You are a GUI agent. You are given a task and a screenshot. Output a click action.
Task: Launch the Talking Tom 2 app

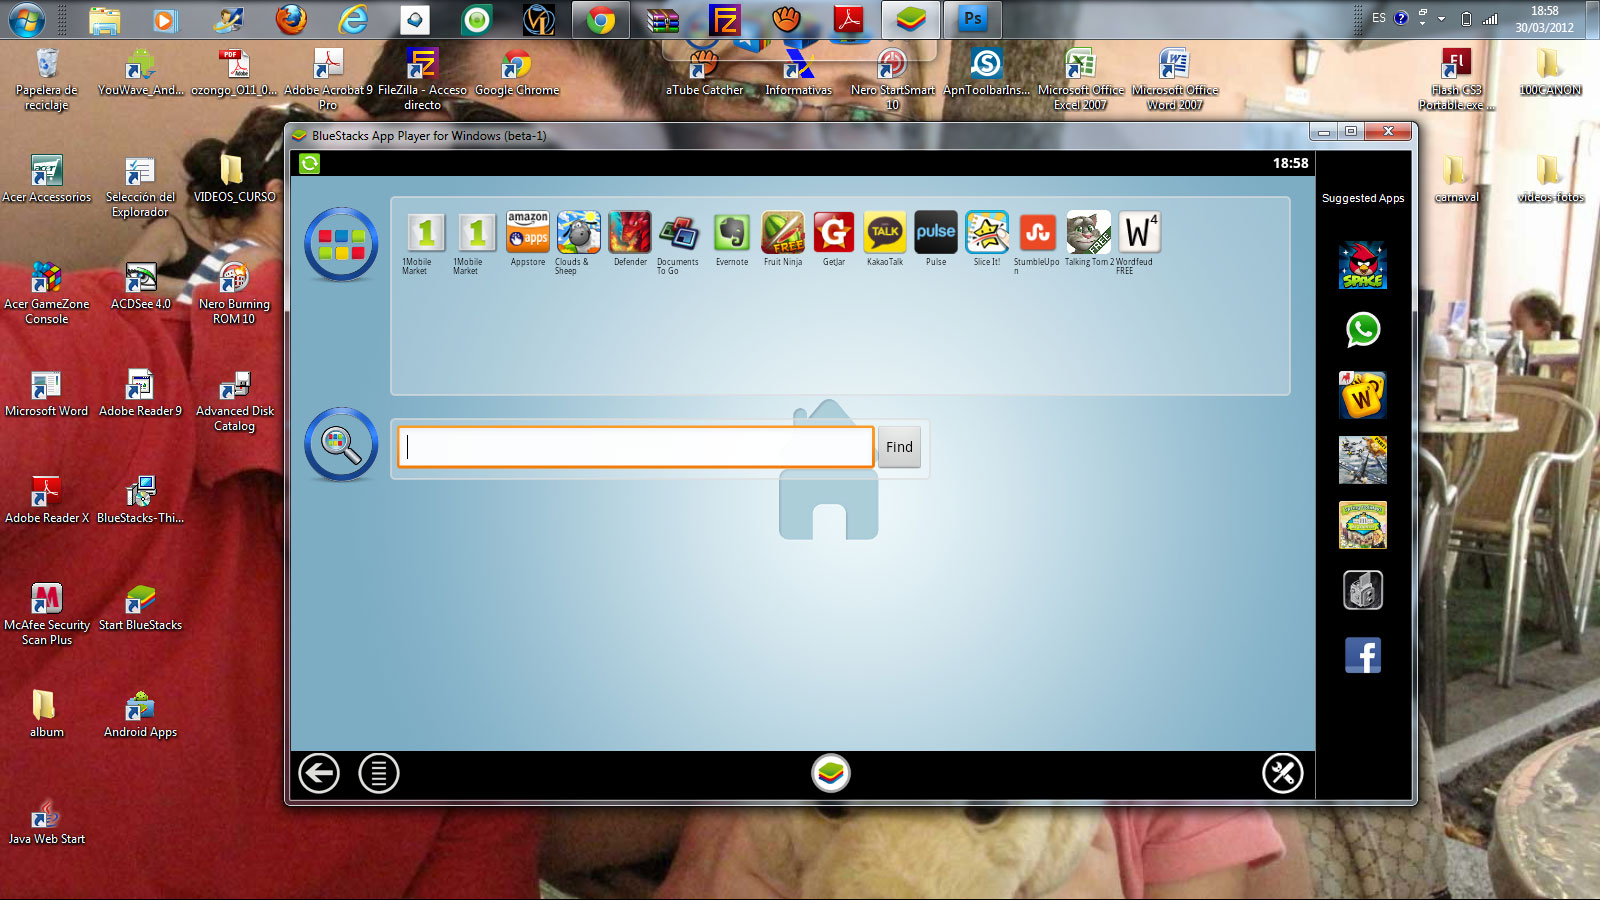point(1089,232)
